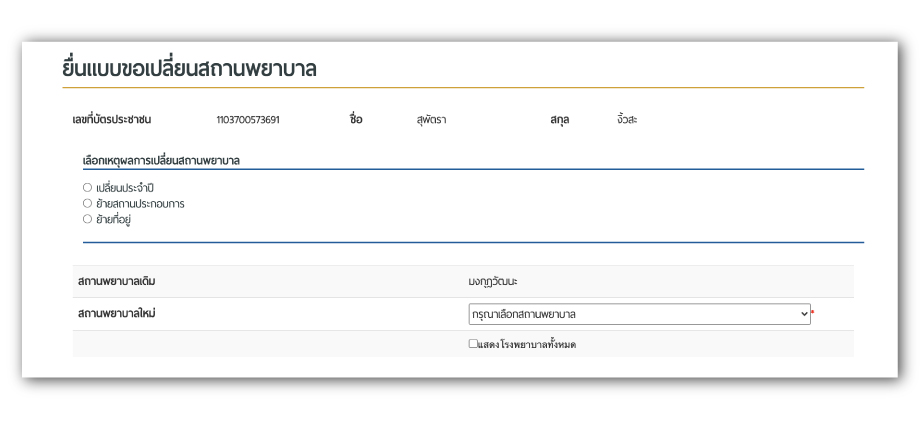Click the page heading ยื่นแบบขอเปลี่ยนสถานพยาบาล
924x425 pixels.
189,69
